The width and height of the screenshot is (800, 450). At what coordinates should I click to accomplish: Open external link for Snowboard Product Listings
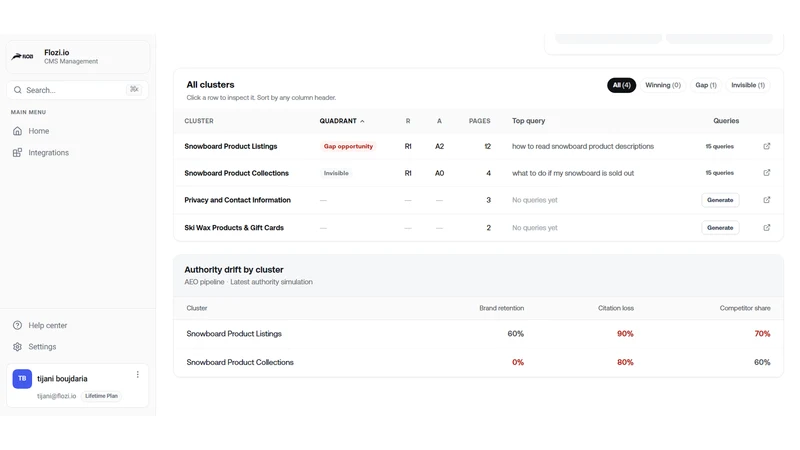point(766,146)
